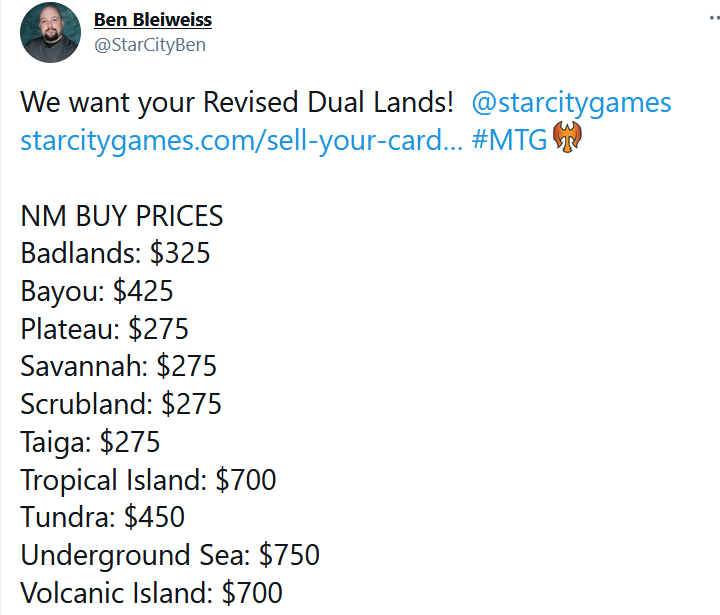Click the 'NM BUY PRICES' heading text

pos(121,216)
